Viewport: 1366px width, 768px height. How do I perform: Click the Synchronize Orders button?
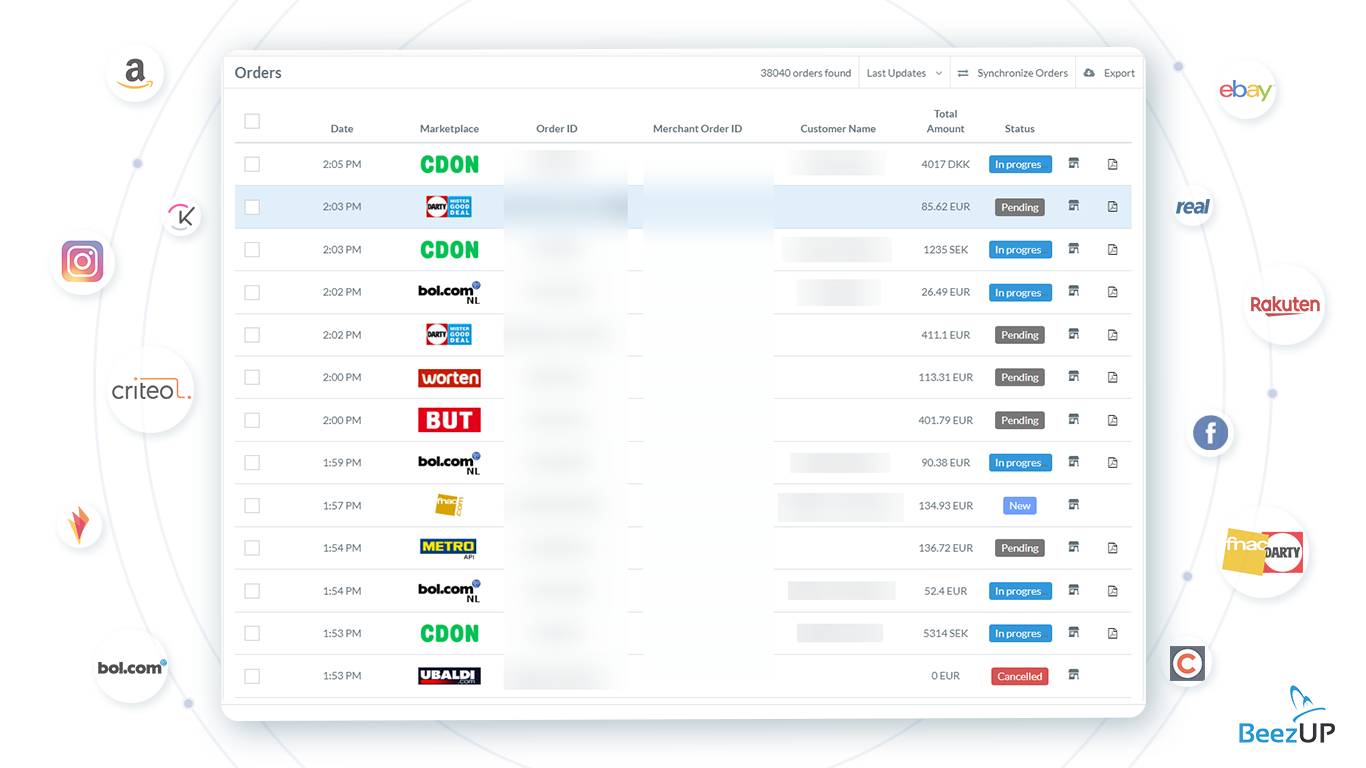point(1012,73)
